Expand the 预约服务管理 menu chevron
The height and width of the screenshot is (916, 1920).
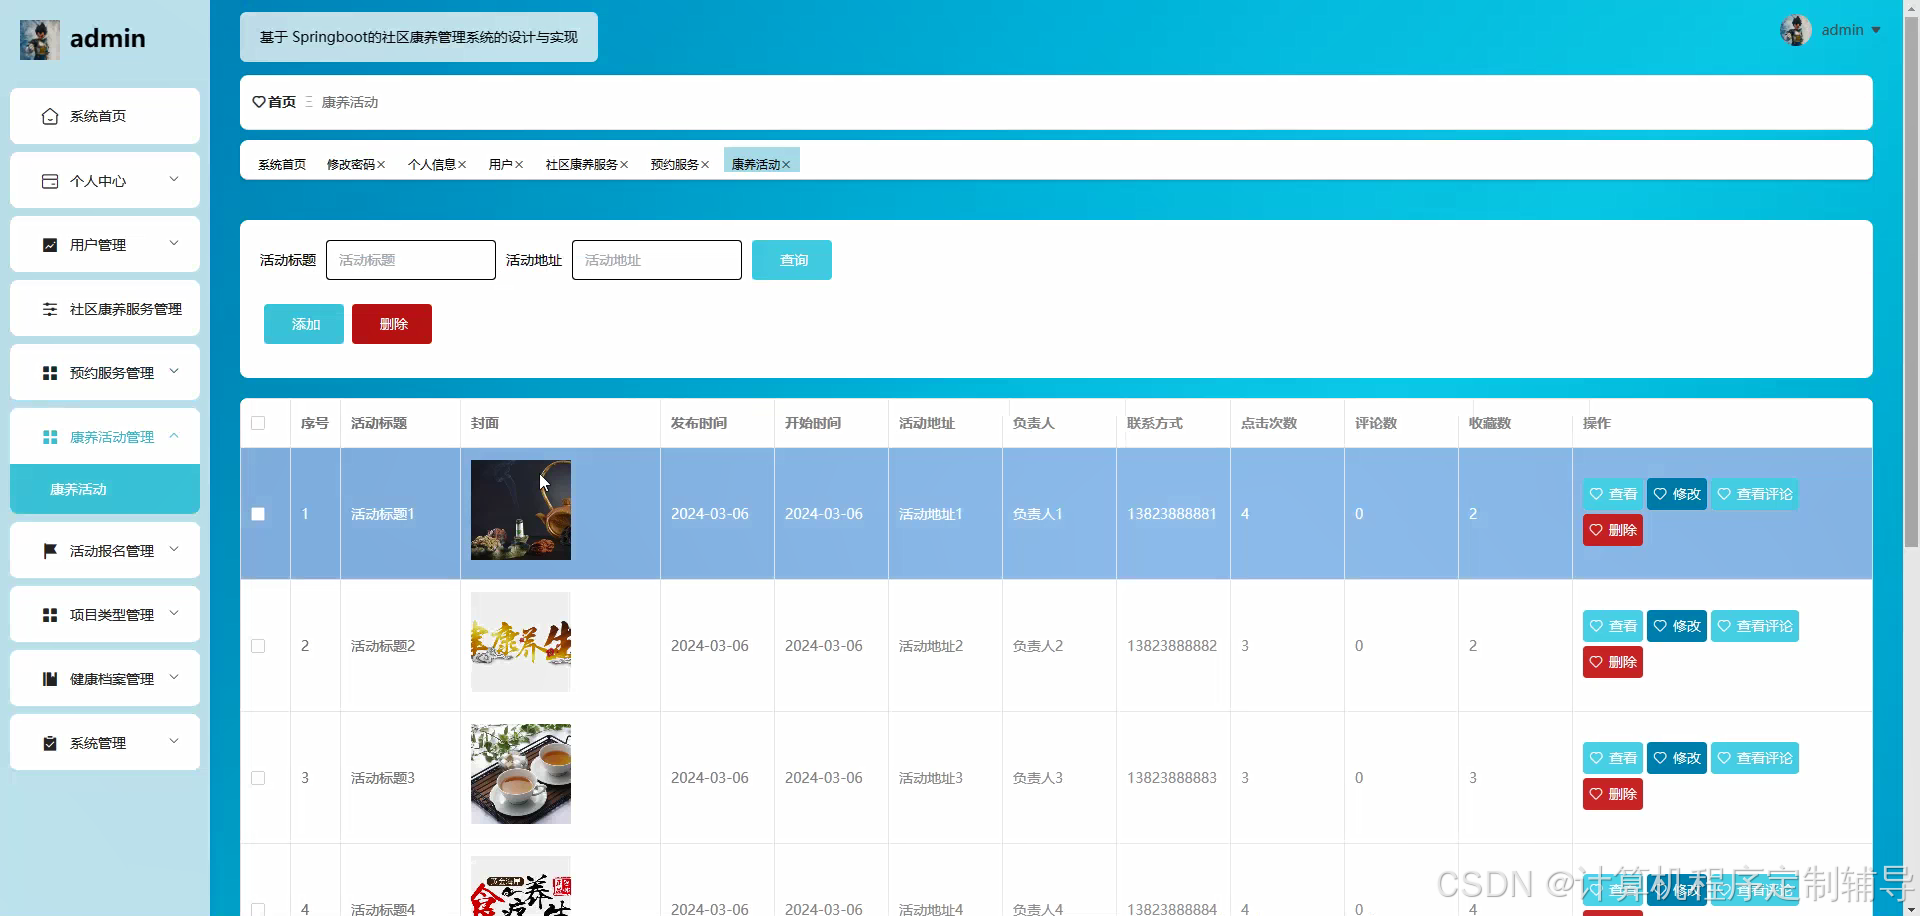point(174,372)
